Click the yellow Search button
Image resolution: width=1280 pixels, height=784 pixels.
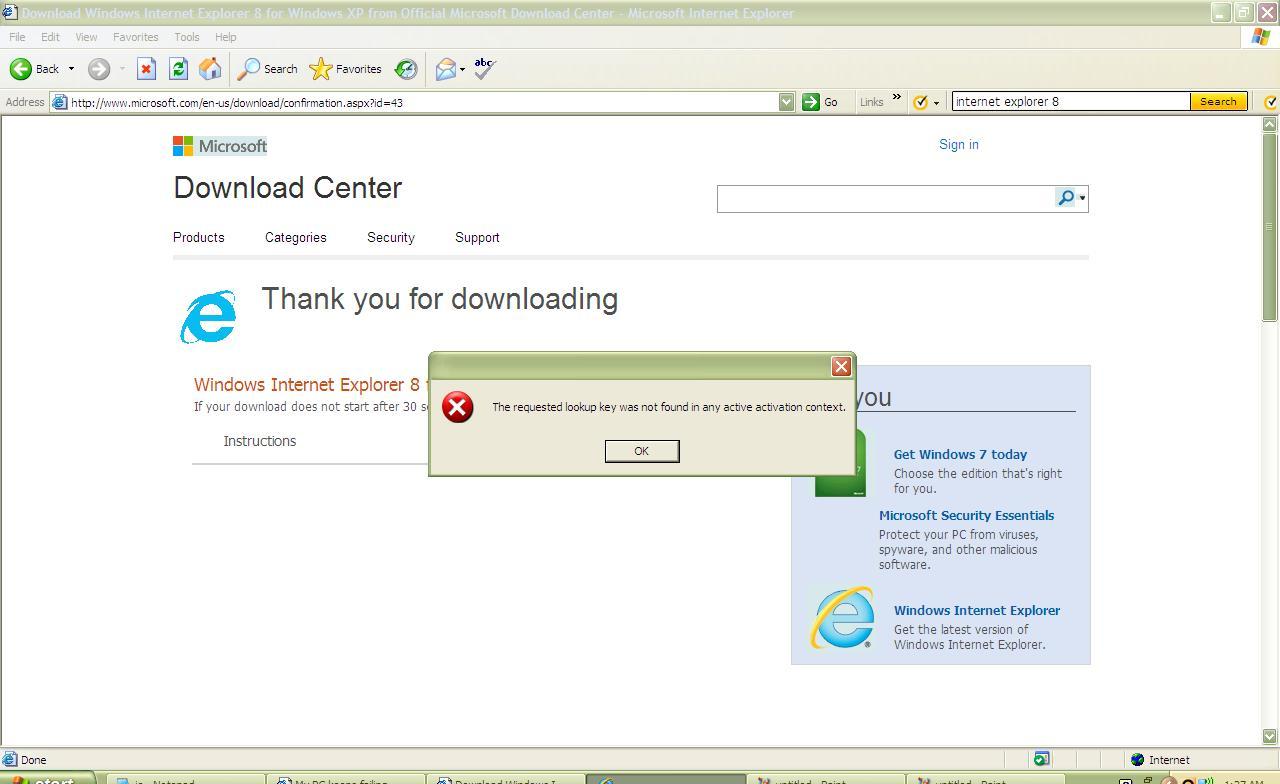point(1218,101)
